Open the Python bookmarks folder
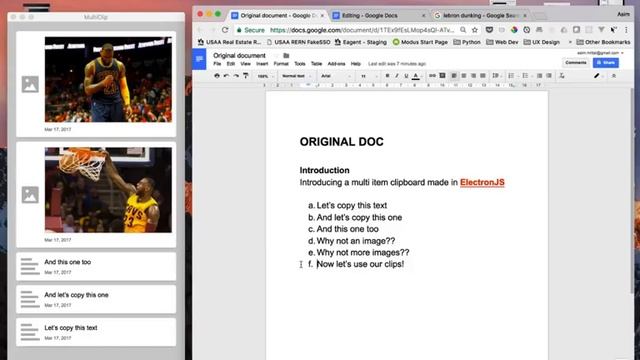Image resolution: width=640 pixels, height=360 pixels. point(467,42)
